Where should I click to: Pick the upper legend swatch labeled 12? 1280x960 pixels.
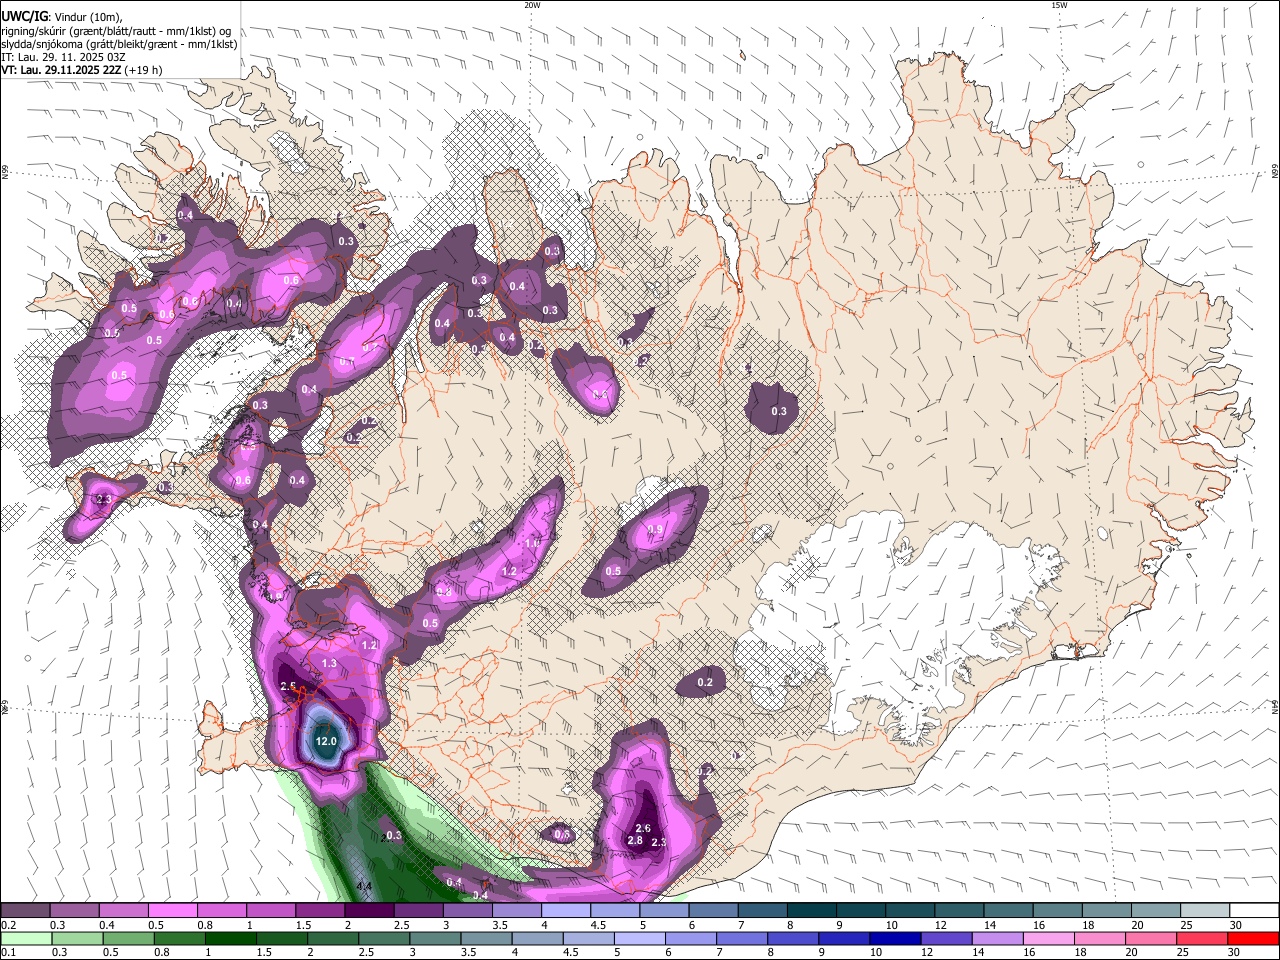coord(960,911)
